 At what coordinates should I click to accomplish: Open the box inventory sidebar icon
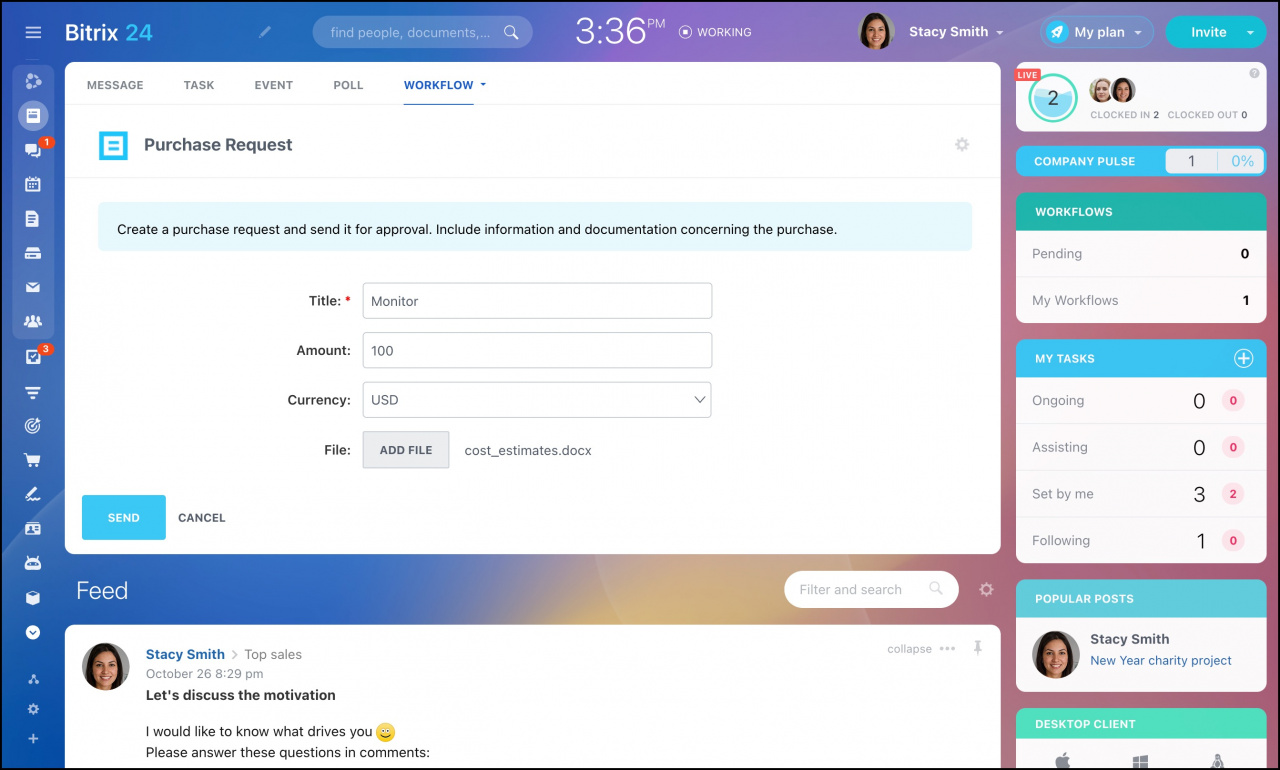click(x=33, y=597)
